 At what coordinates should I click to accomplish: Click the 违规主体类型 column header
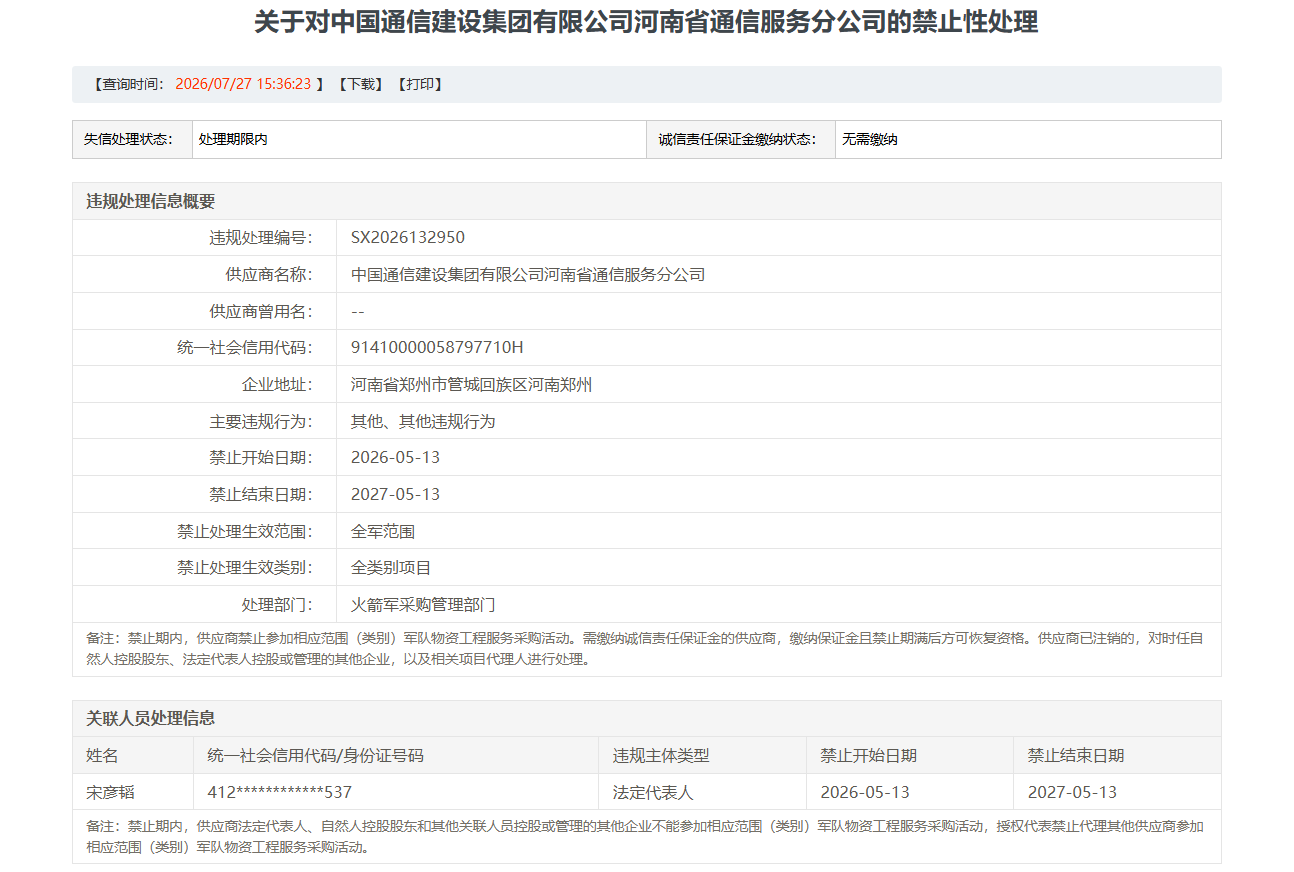point(661,755)
